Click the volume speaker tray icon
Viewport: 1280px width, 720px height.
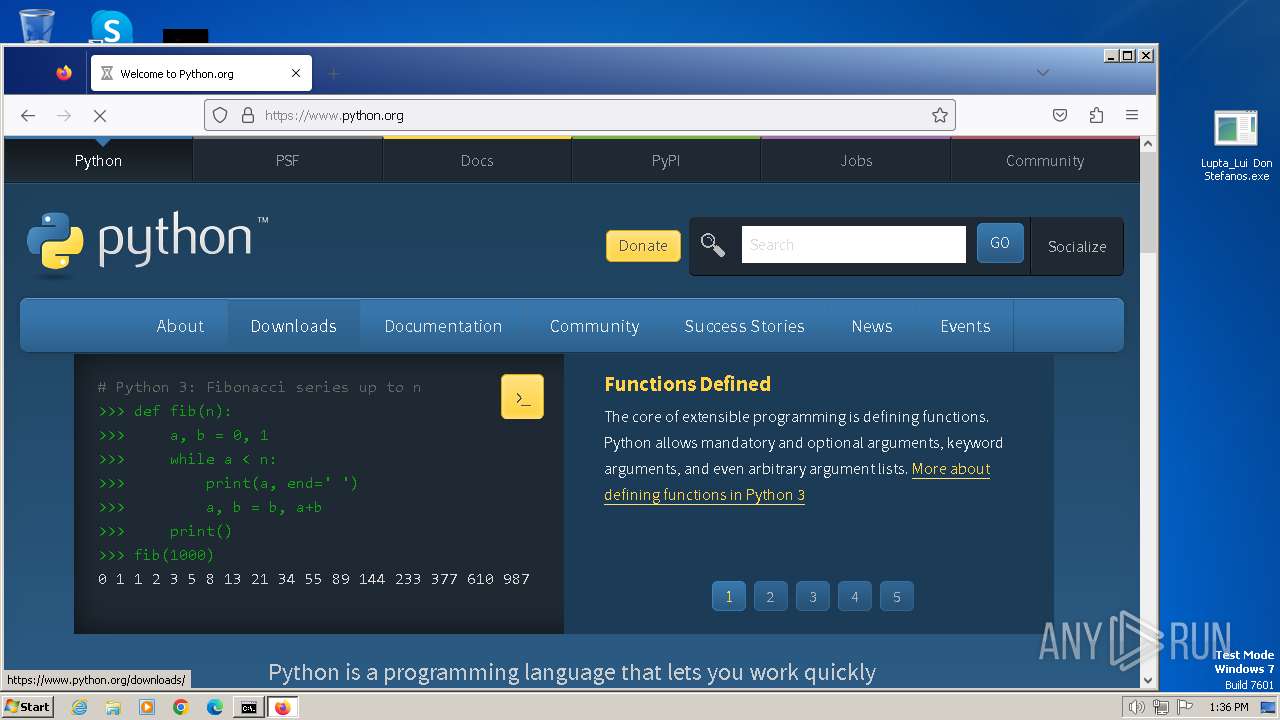pos(1136,707)
